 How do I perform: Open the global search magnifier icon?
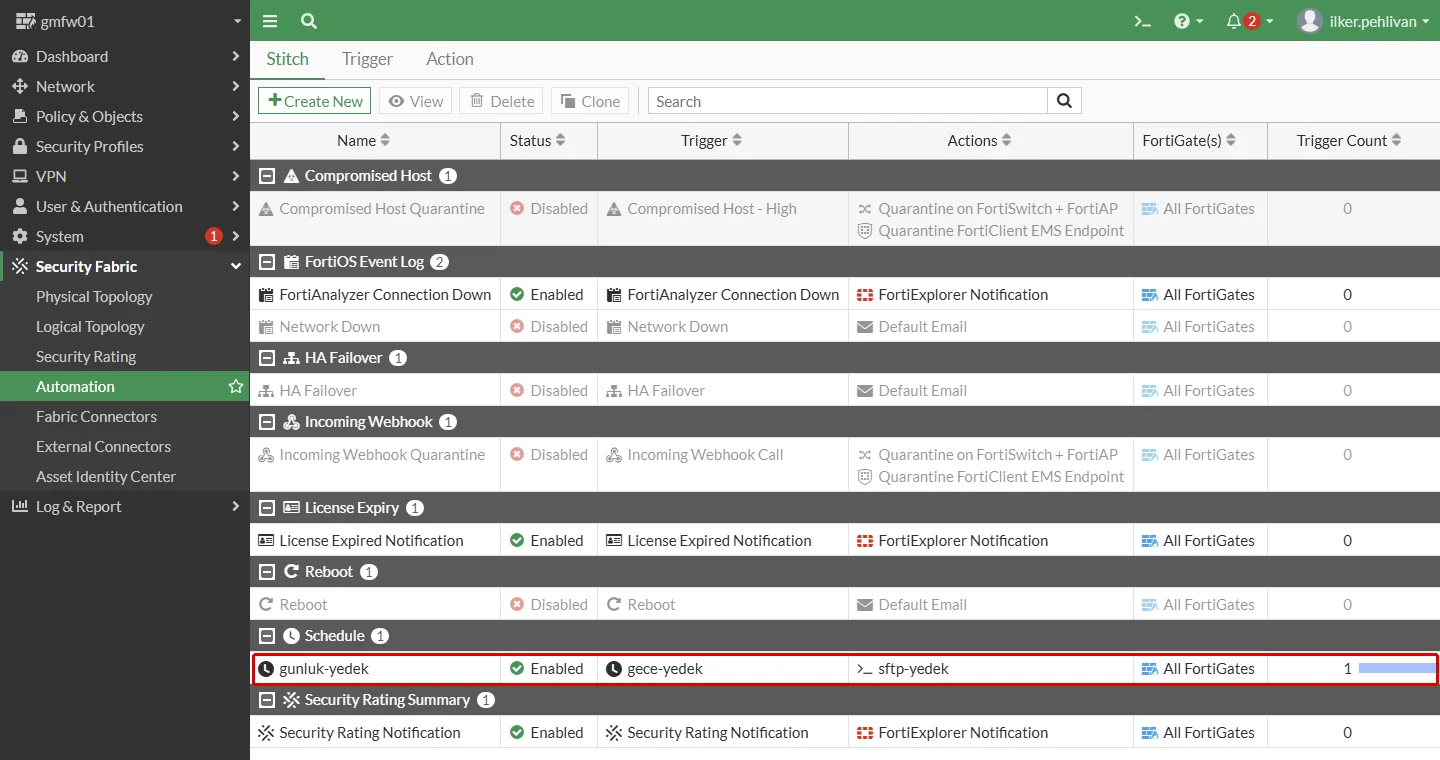(308, 21)
